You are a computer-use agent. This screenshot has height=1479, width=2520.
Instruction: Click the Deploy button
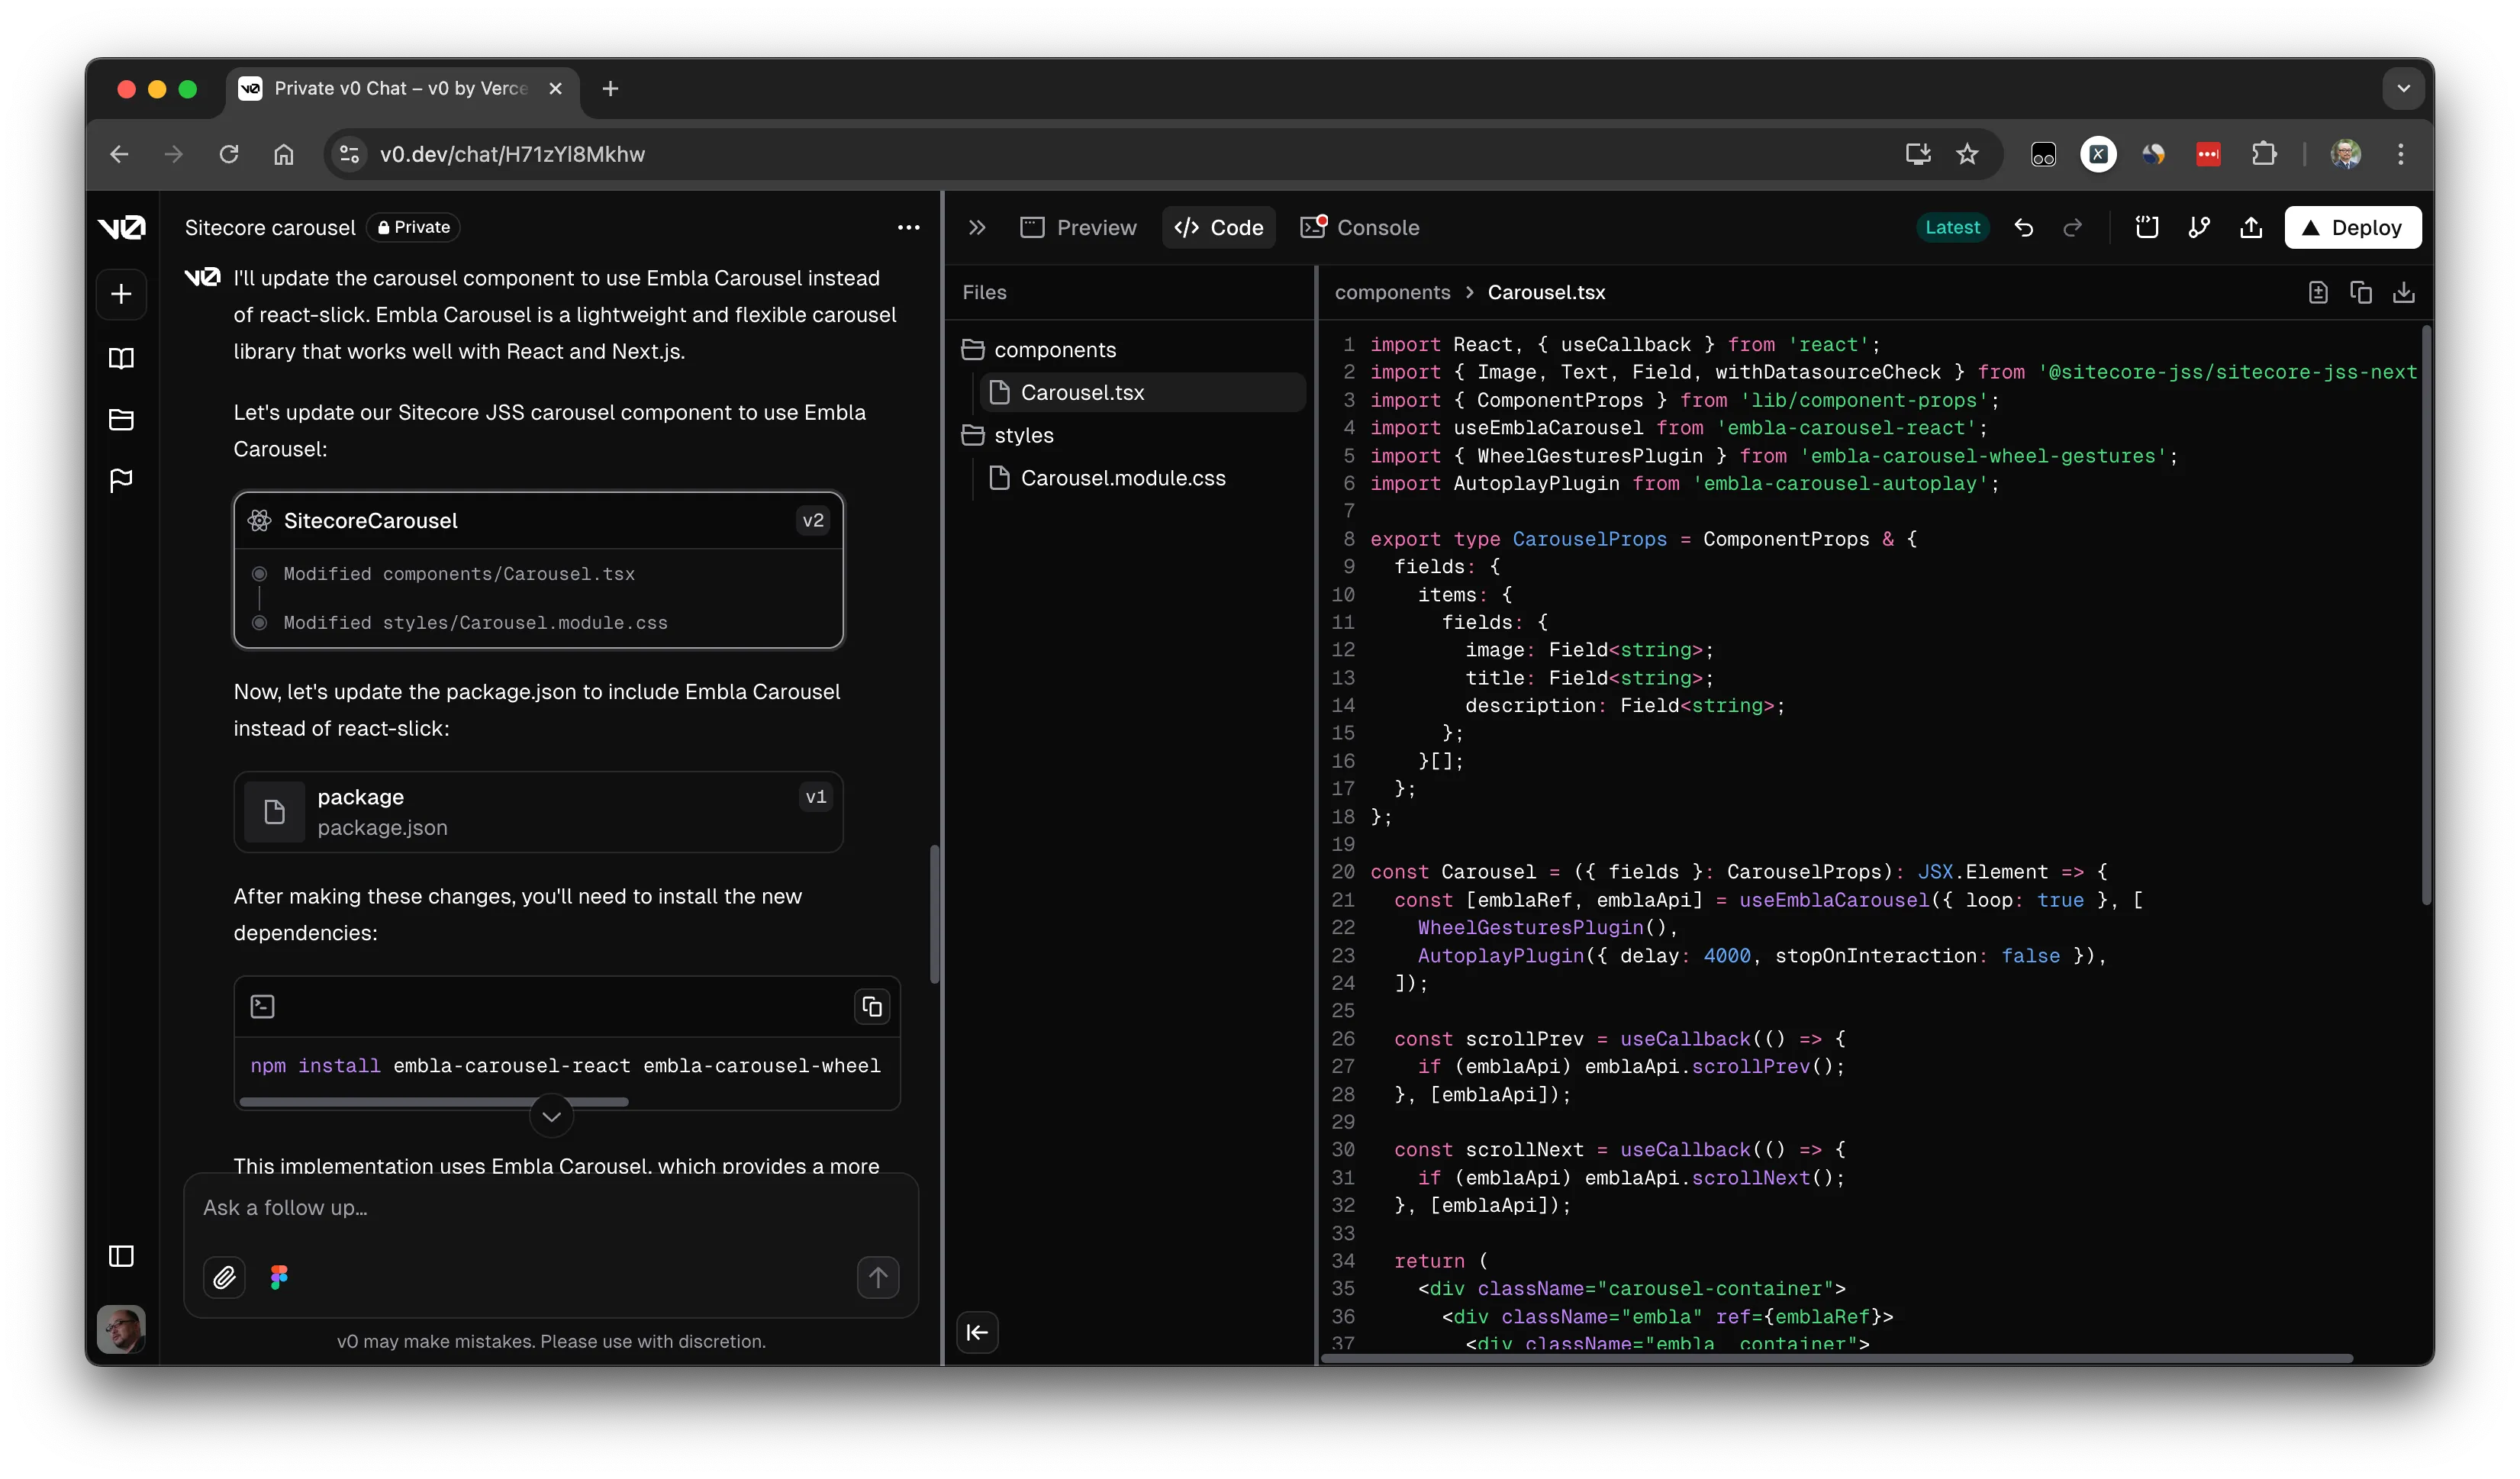(x=2352, y=228)
